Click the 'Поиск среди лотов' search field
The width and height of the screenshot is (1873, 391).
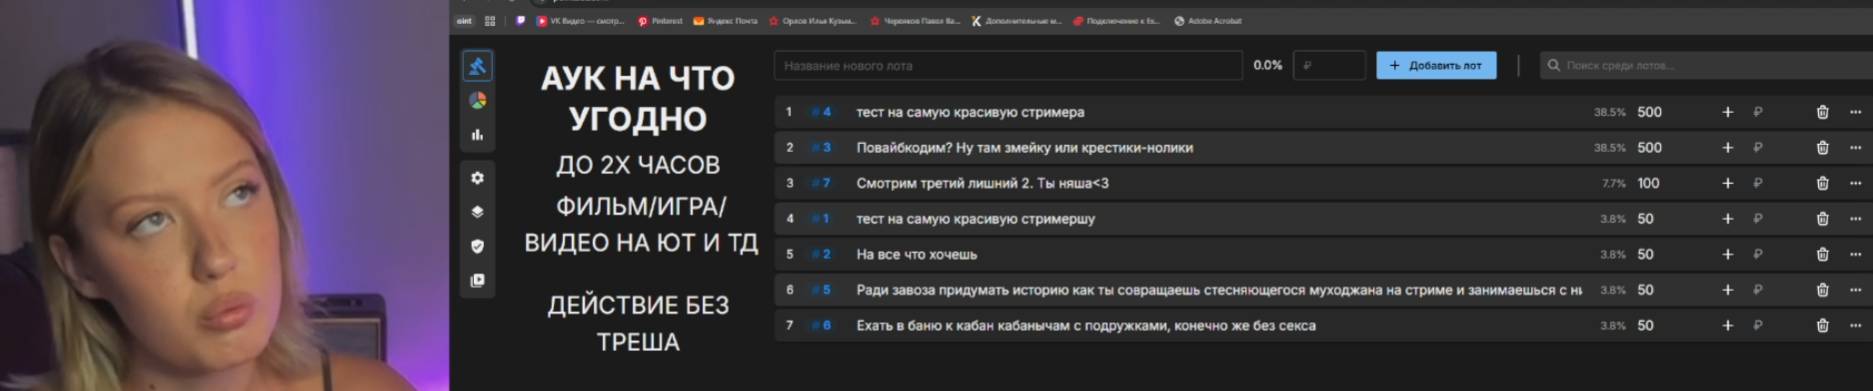(1706, 65)
